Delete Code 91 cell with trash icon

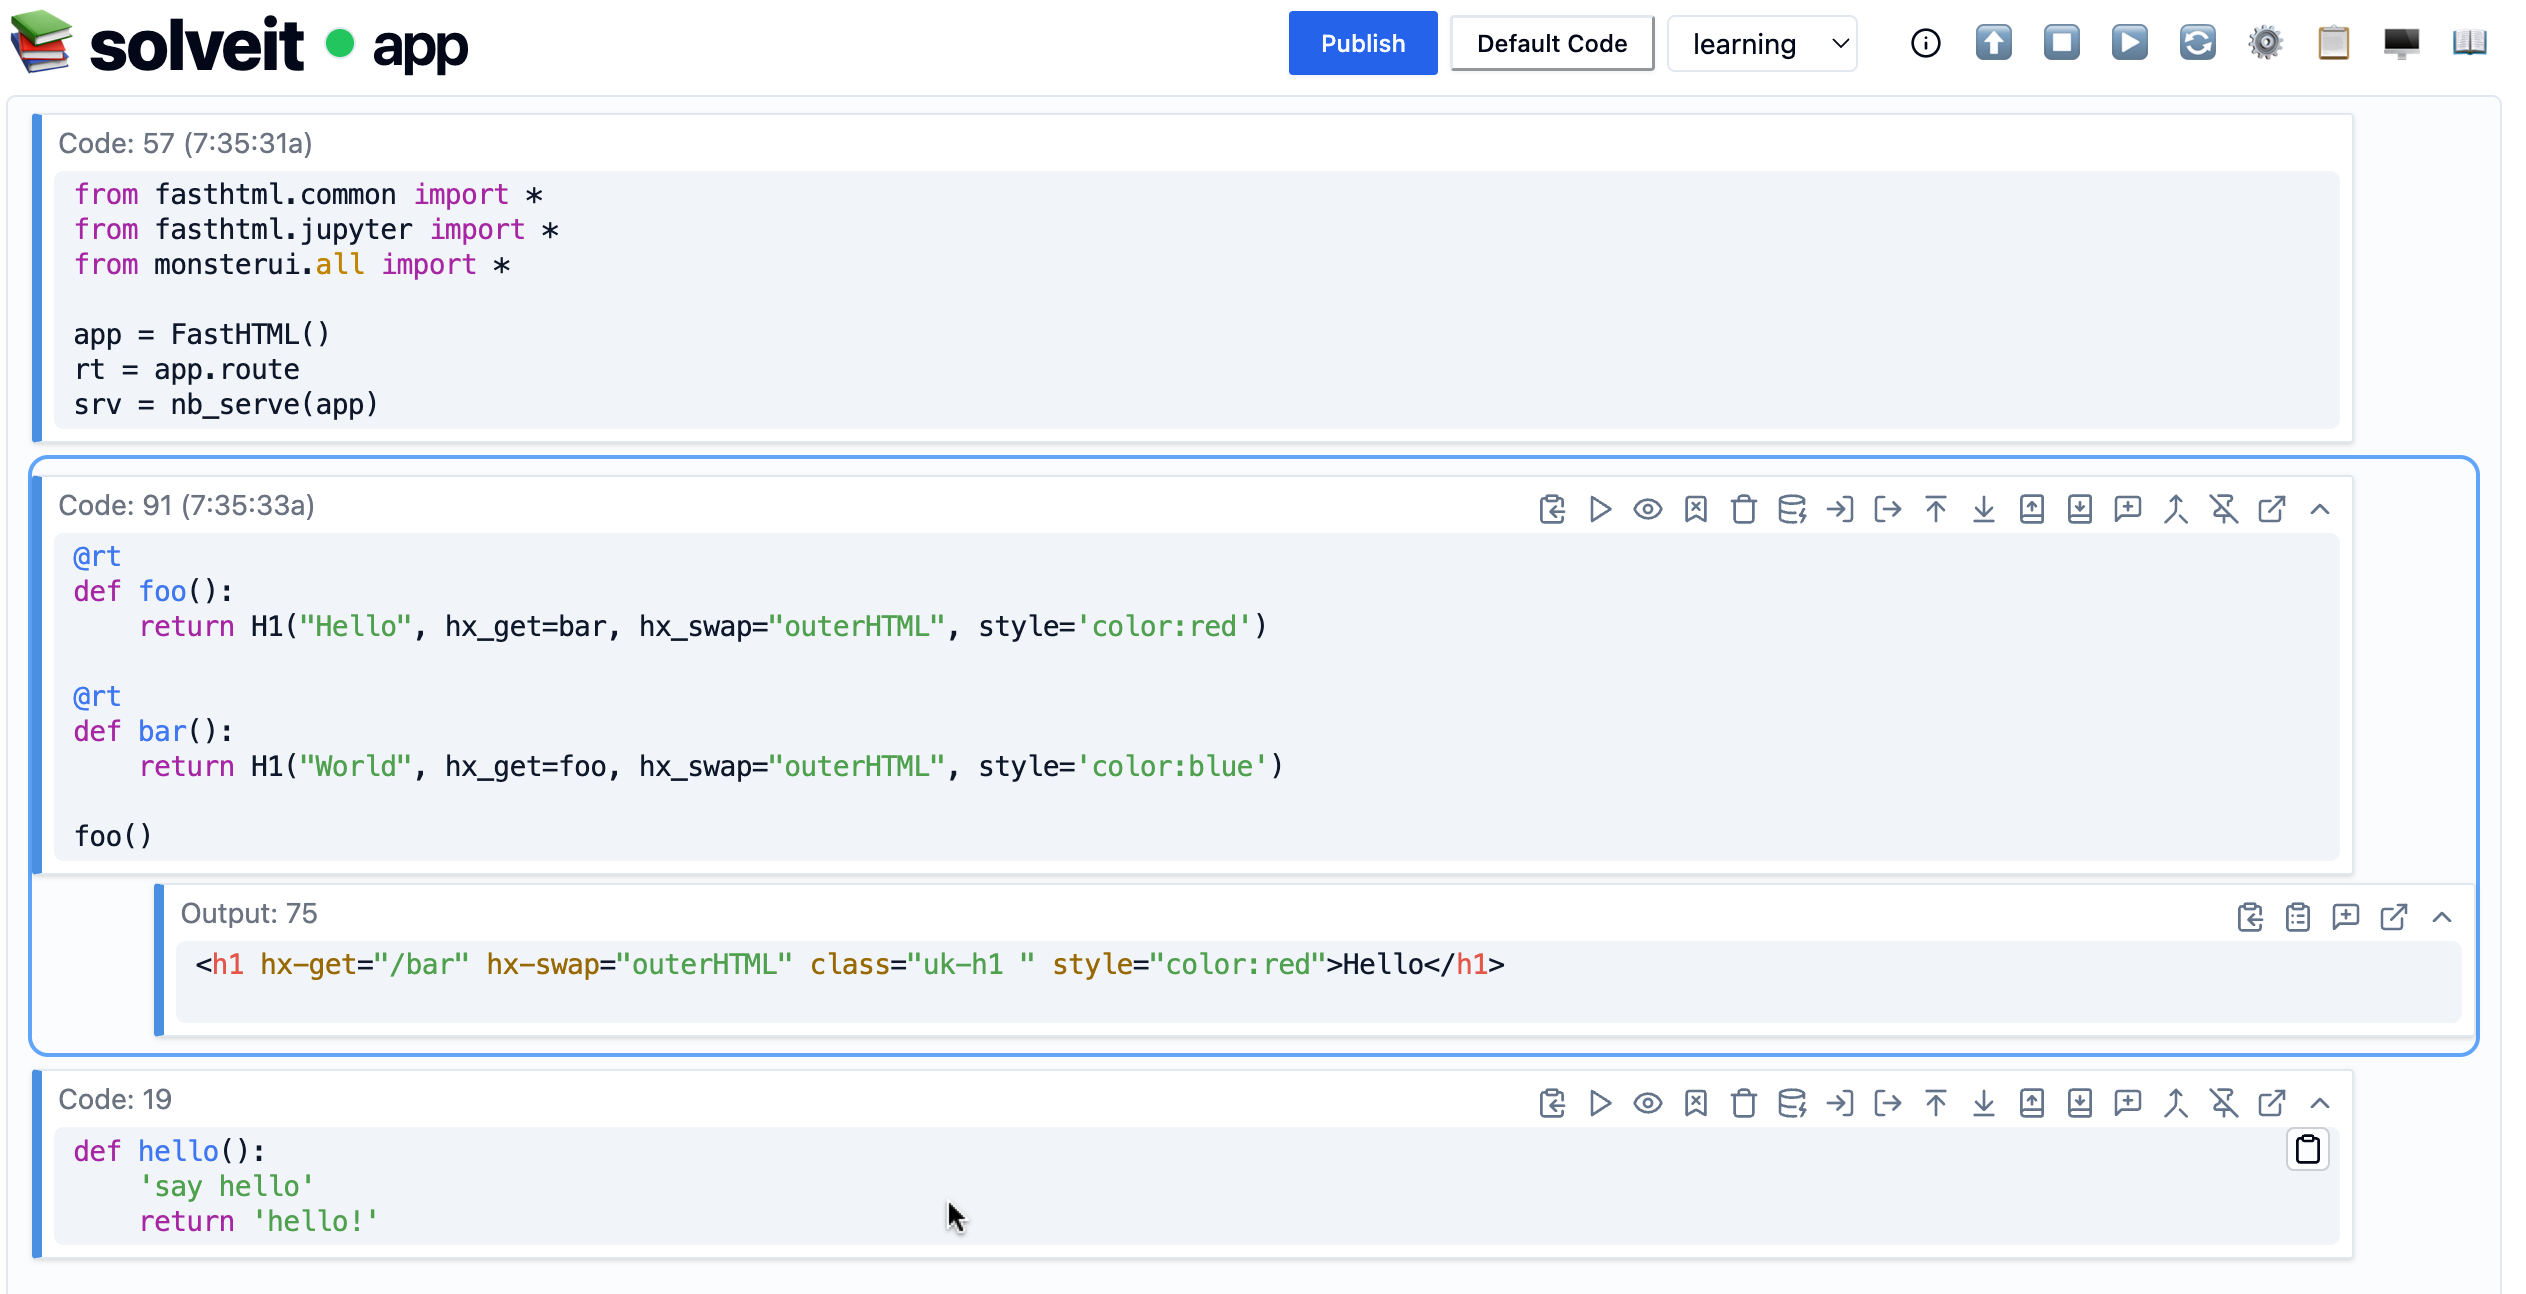pos(1744,509)
